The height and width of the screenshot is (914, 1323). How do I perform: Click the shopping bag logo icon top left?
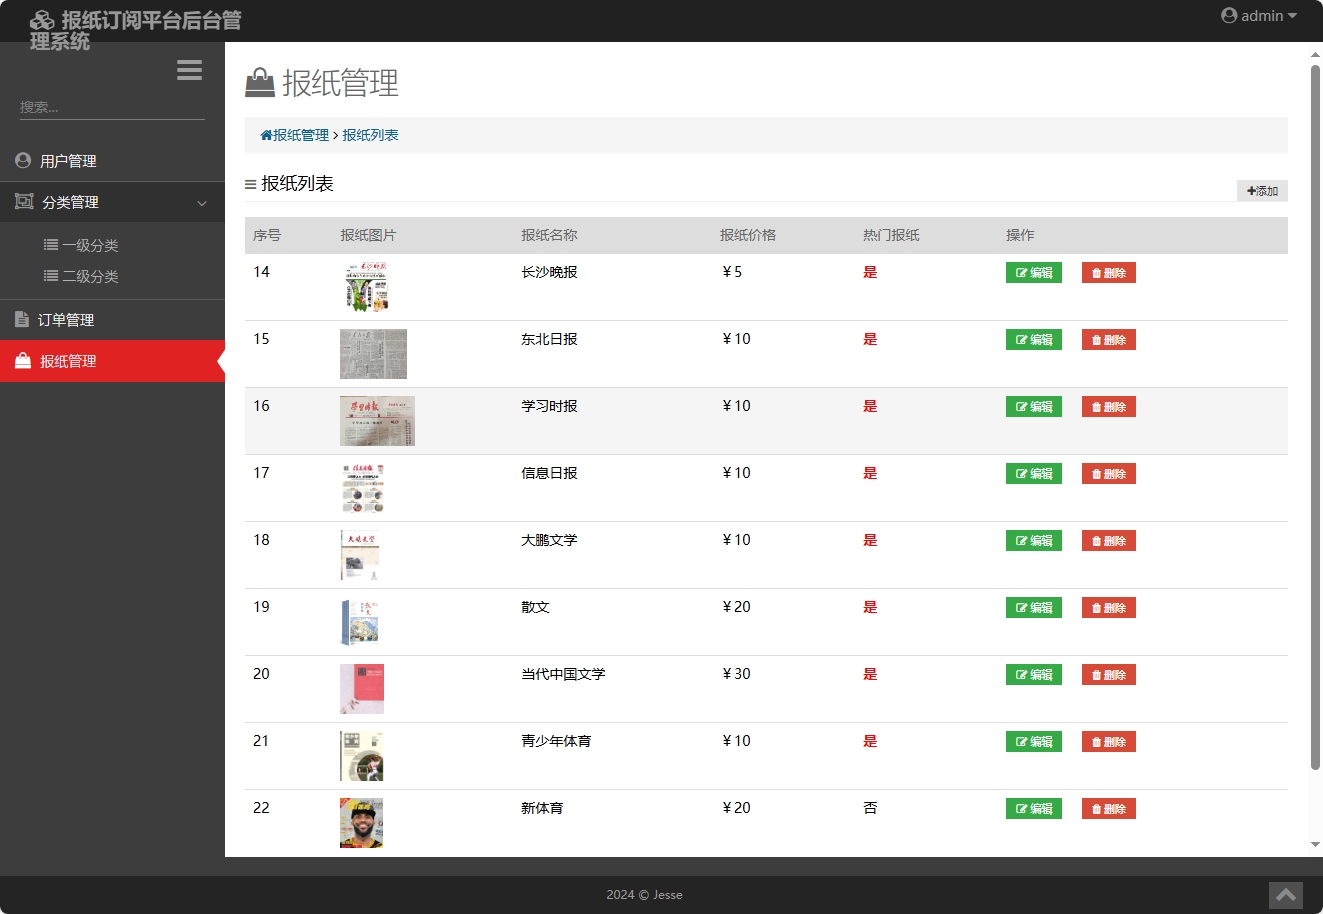click(41, 18)
